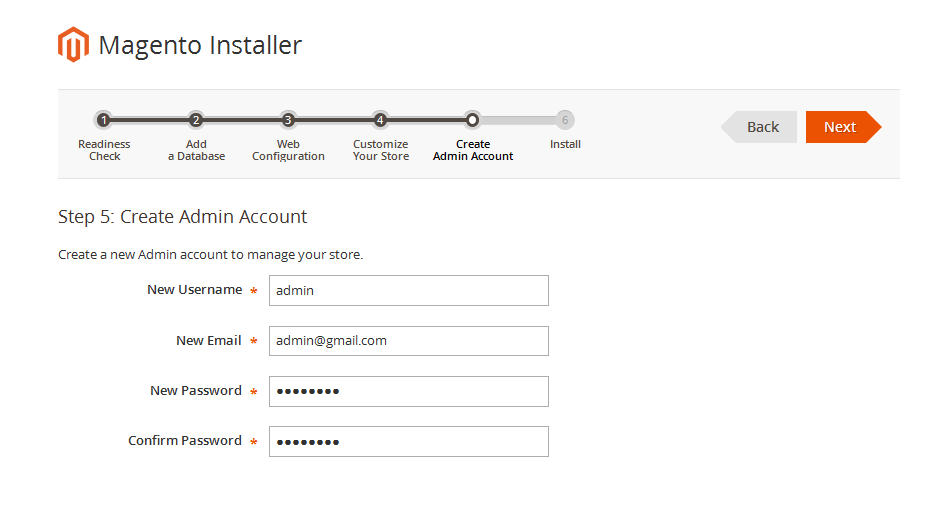
Task: Open the Customize Your Store step label
Action: point(381,150)
